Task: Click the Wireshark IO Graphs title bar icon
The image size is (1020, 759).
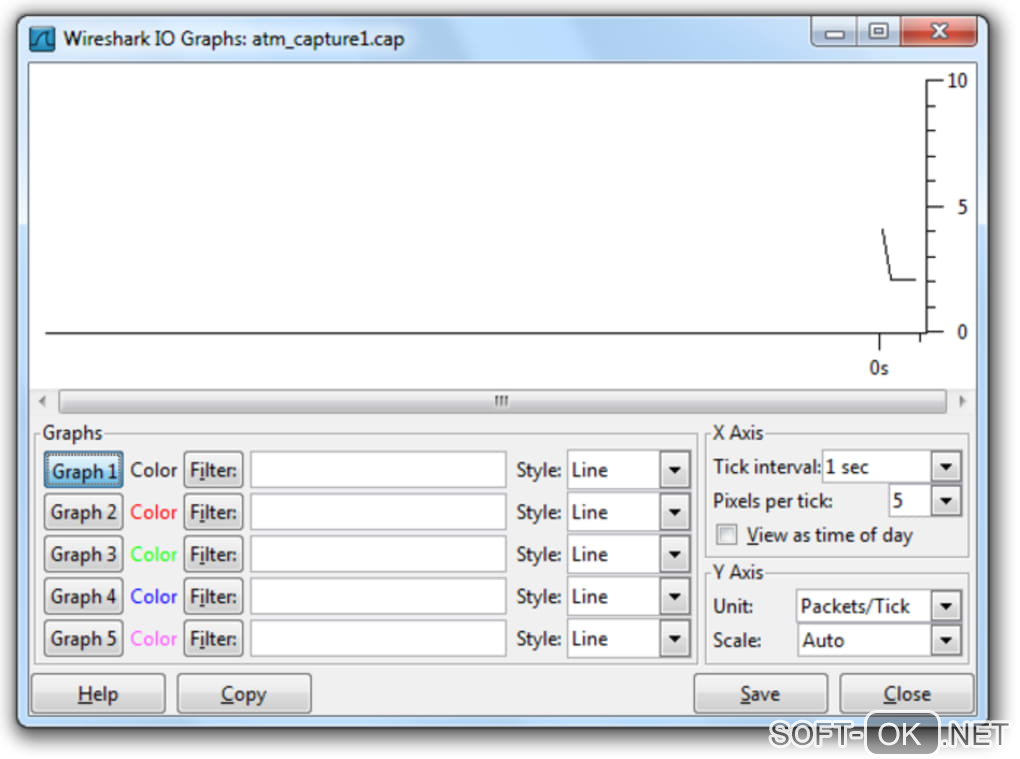Action: click(x=42, y=39)
